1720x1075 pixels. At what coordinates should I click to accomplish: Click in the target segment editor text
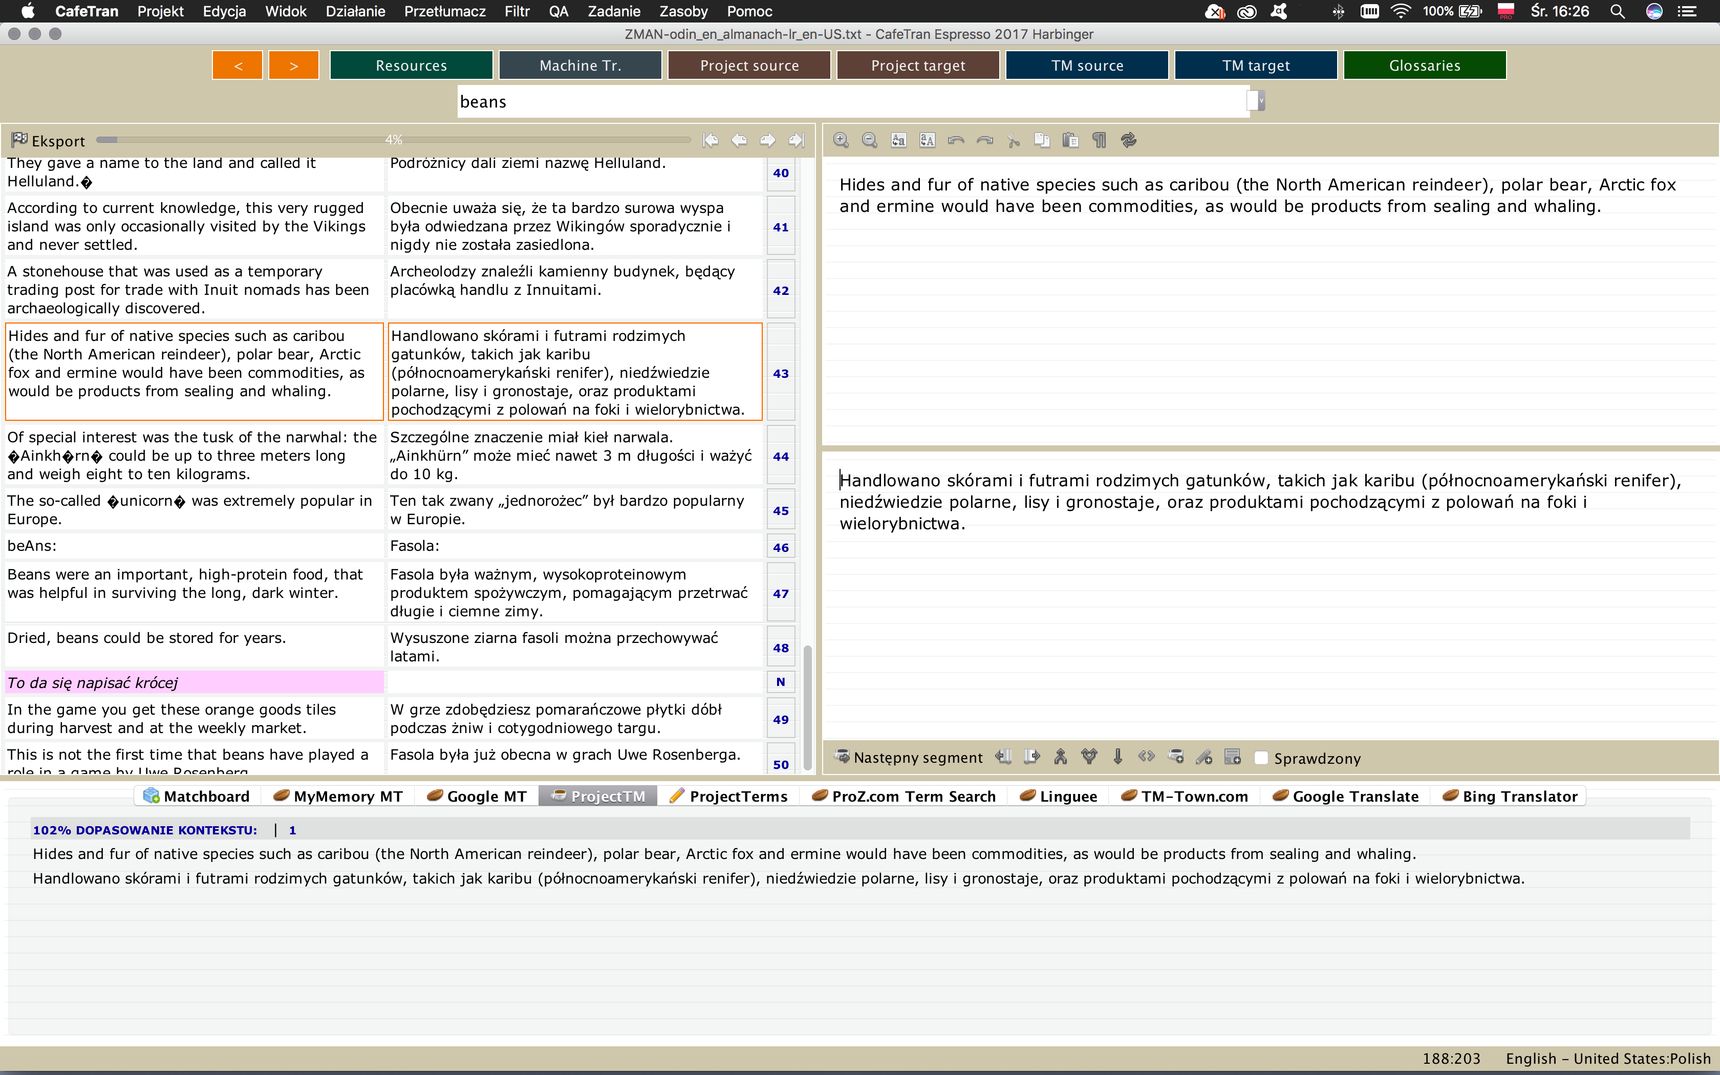click(1261, 502)
